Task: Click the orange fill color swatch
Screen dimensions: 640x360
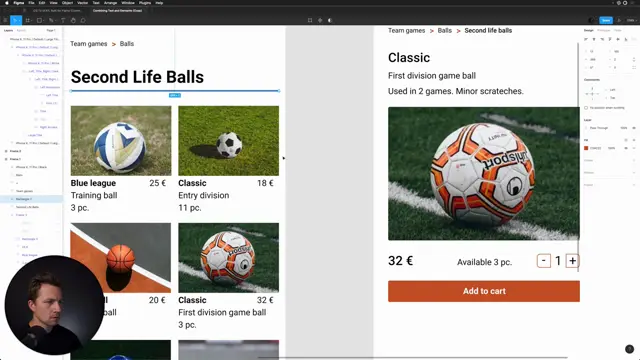Action: [x=586, y=148]
